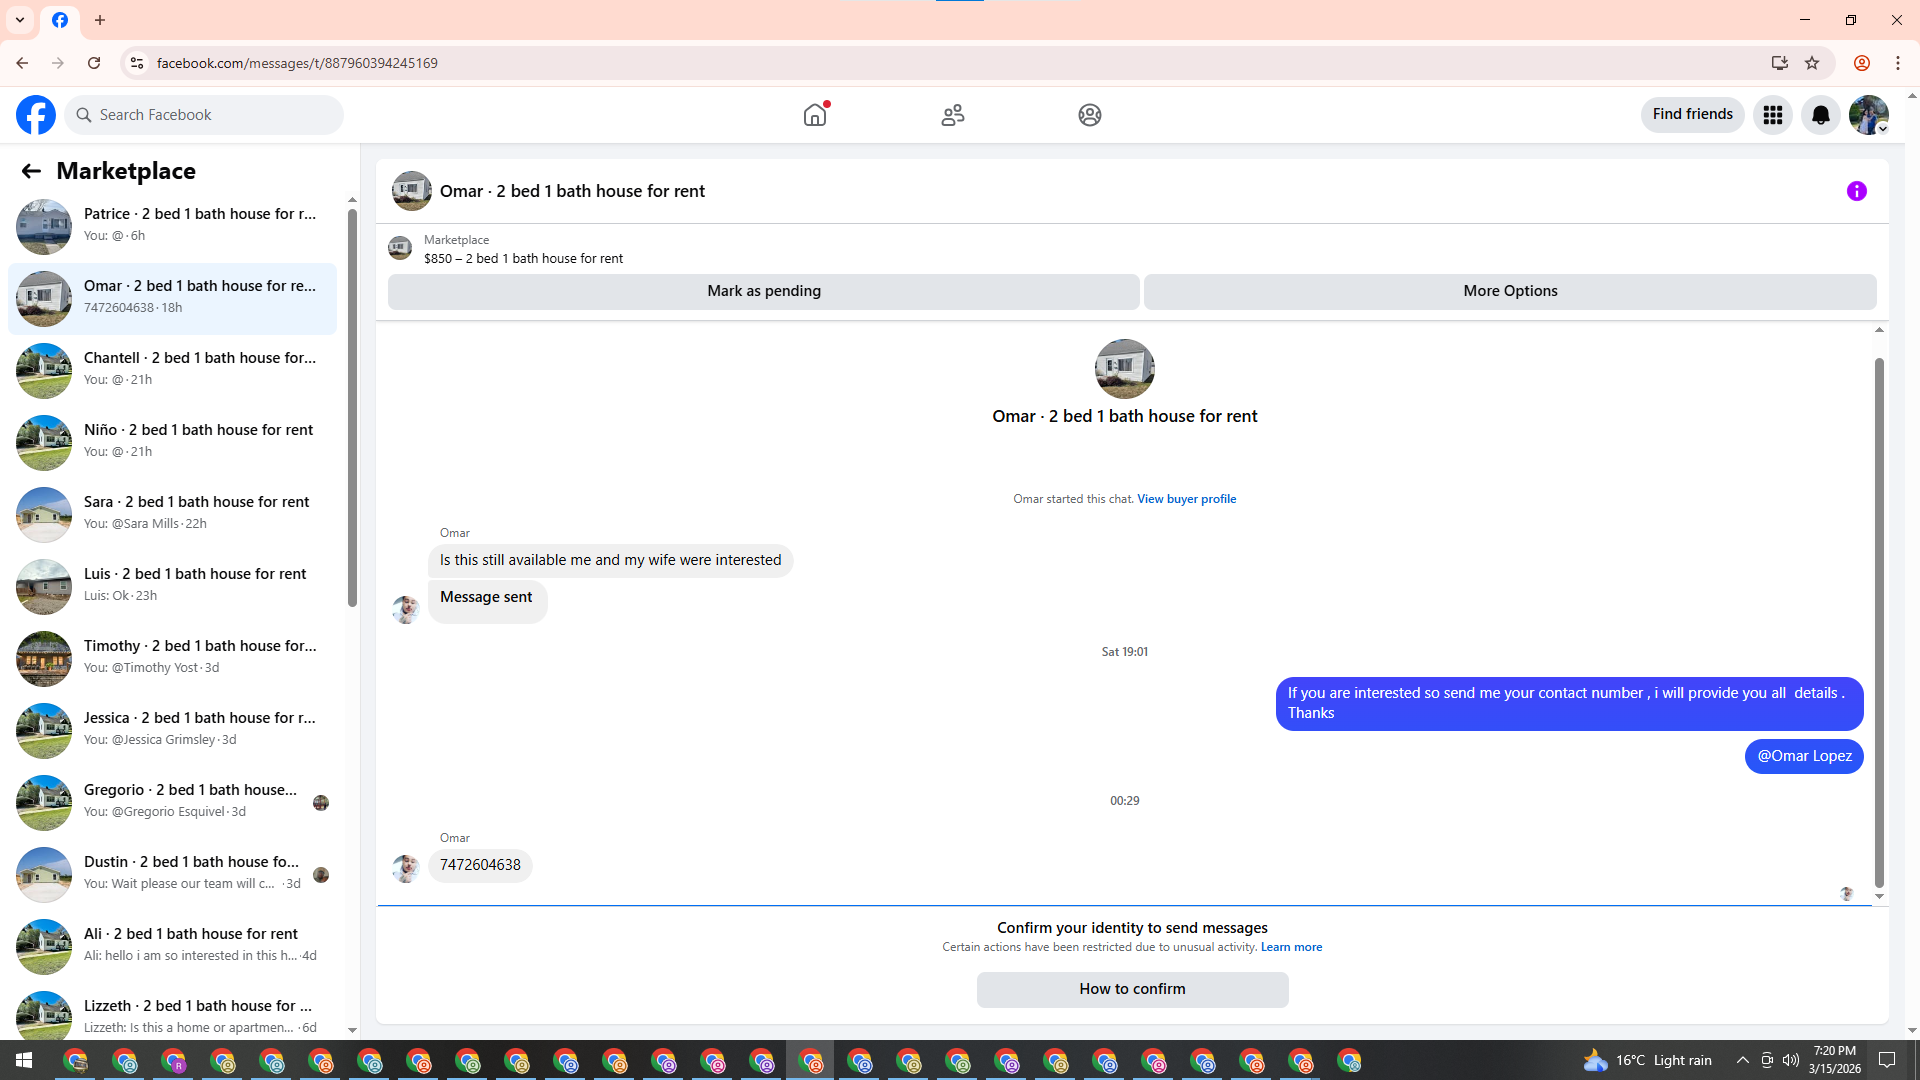Expand the tab search dropdown
The image size is (1920, 1080).
pyautogui.click(x=20, y=20)
